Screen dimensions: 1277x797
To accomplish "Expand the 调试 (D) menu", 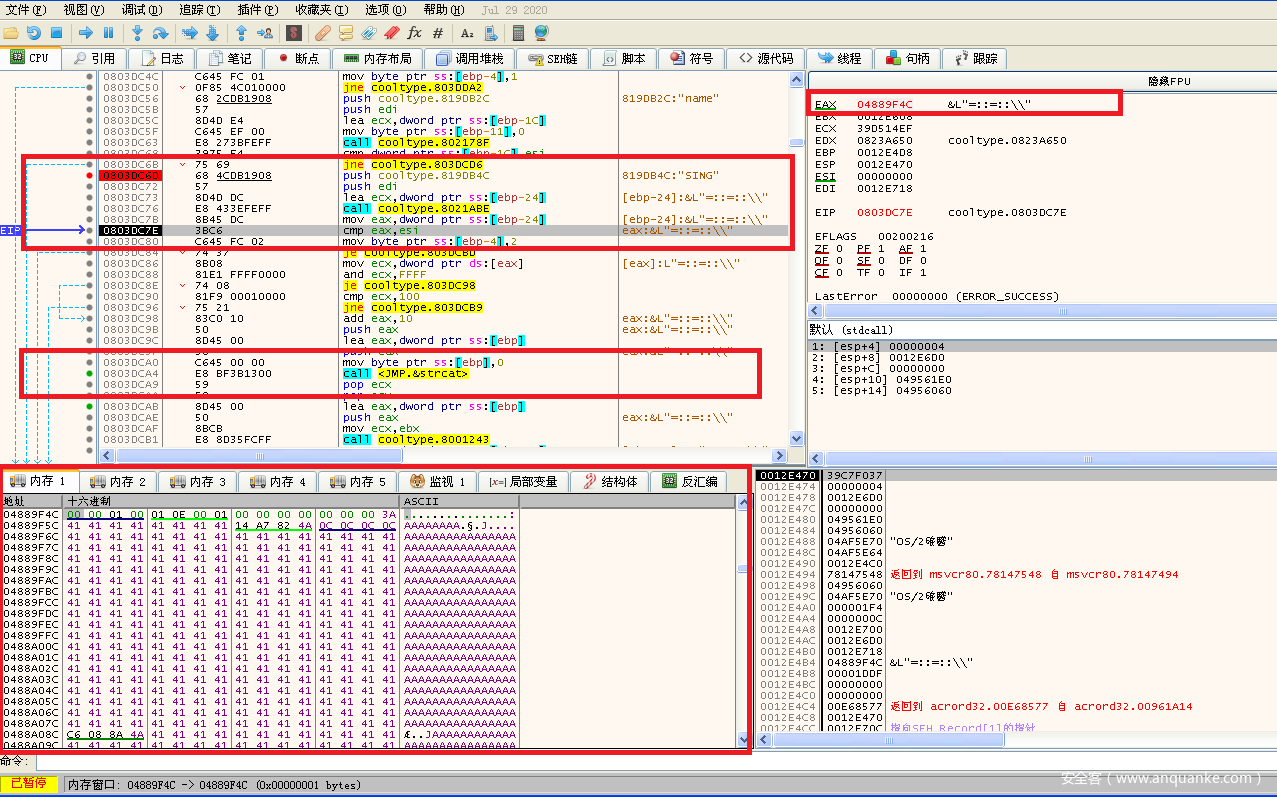I will point(141,10).
